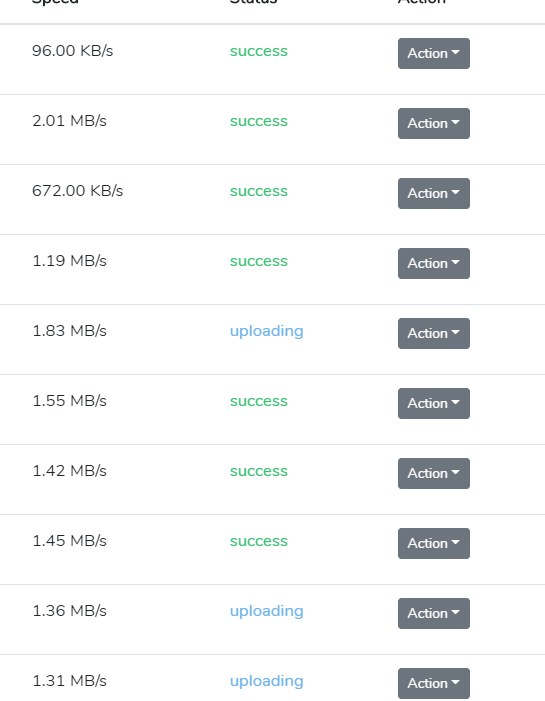Expand Action dropdown for 1.55 MB/s row

pyautogui.click(x=434, y=403)
